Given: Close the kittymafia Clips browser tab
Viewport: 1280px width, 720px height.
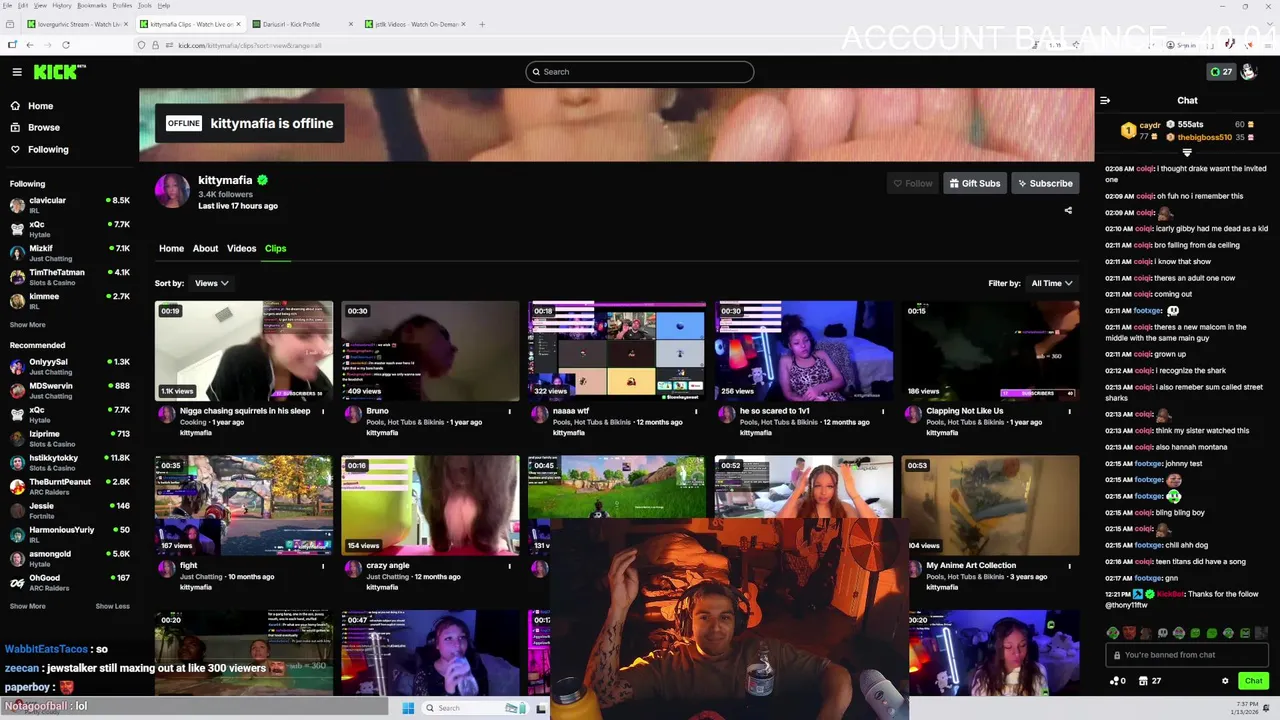Looking at the screenshot, I should pyautogui.click(x=238, y=24).
